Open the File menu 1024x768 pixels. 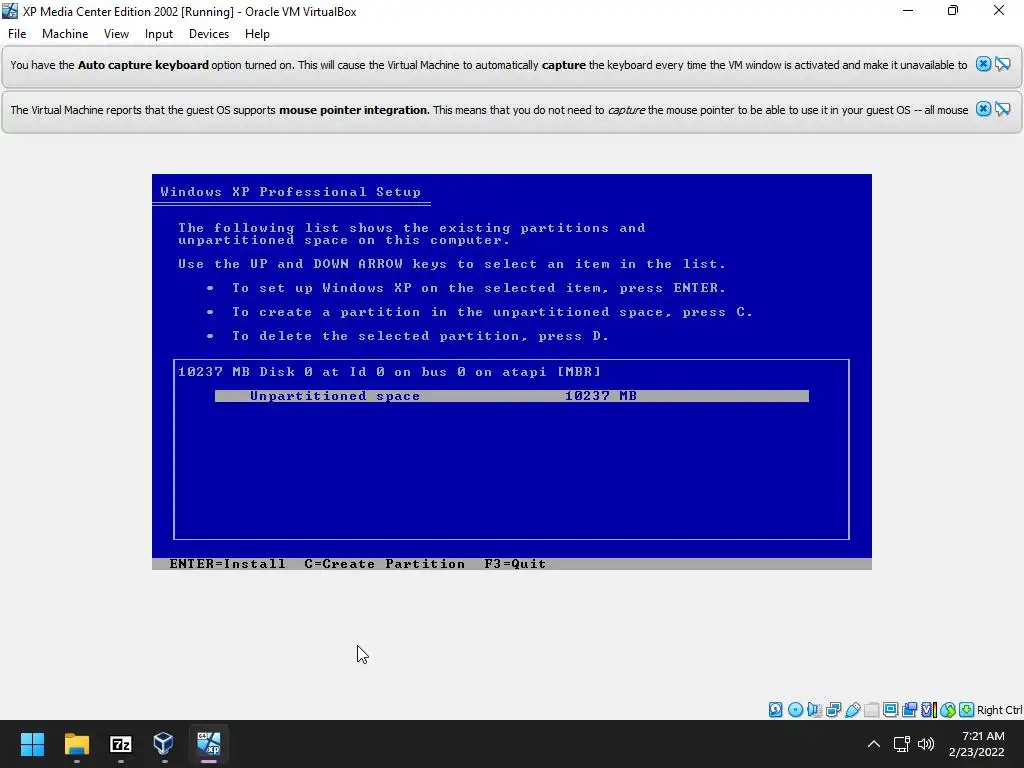tap(17, 34)
